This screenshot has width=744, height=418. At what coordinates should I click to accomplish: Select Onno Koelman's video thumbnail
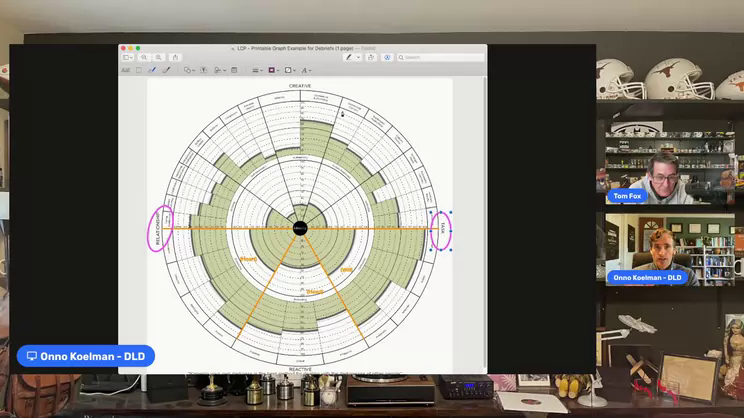point(670,250)
